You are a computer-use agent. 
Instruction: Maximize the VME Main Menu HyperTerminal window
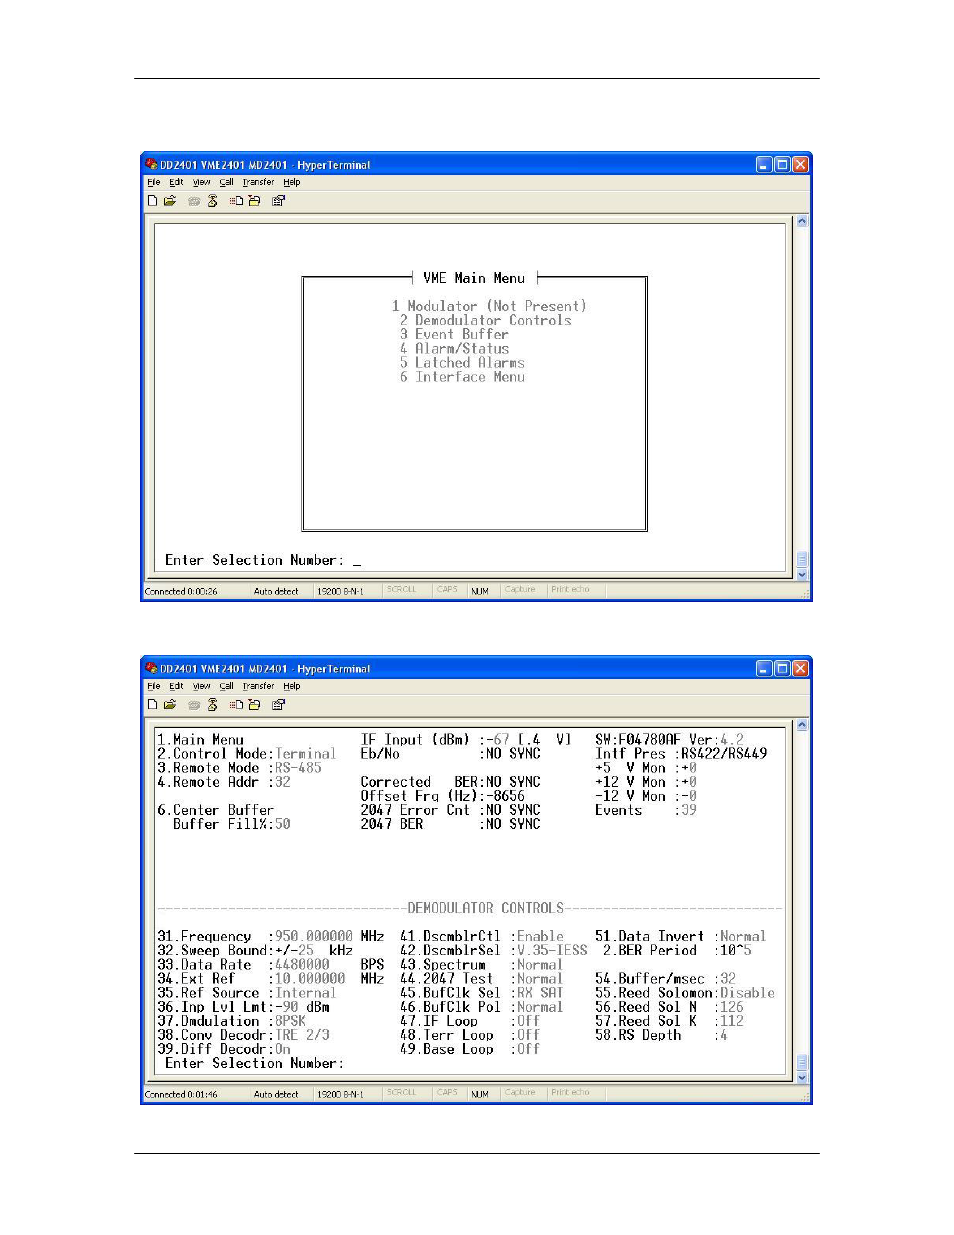(x=782, y=164)
